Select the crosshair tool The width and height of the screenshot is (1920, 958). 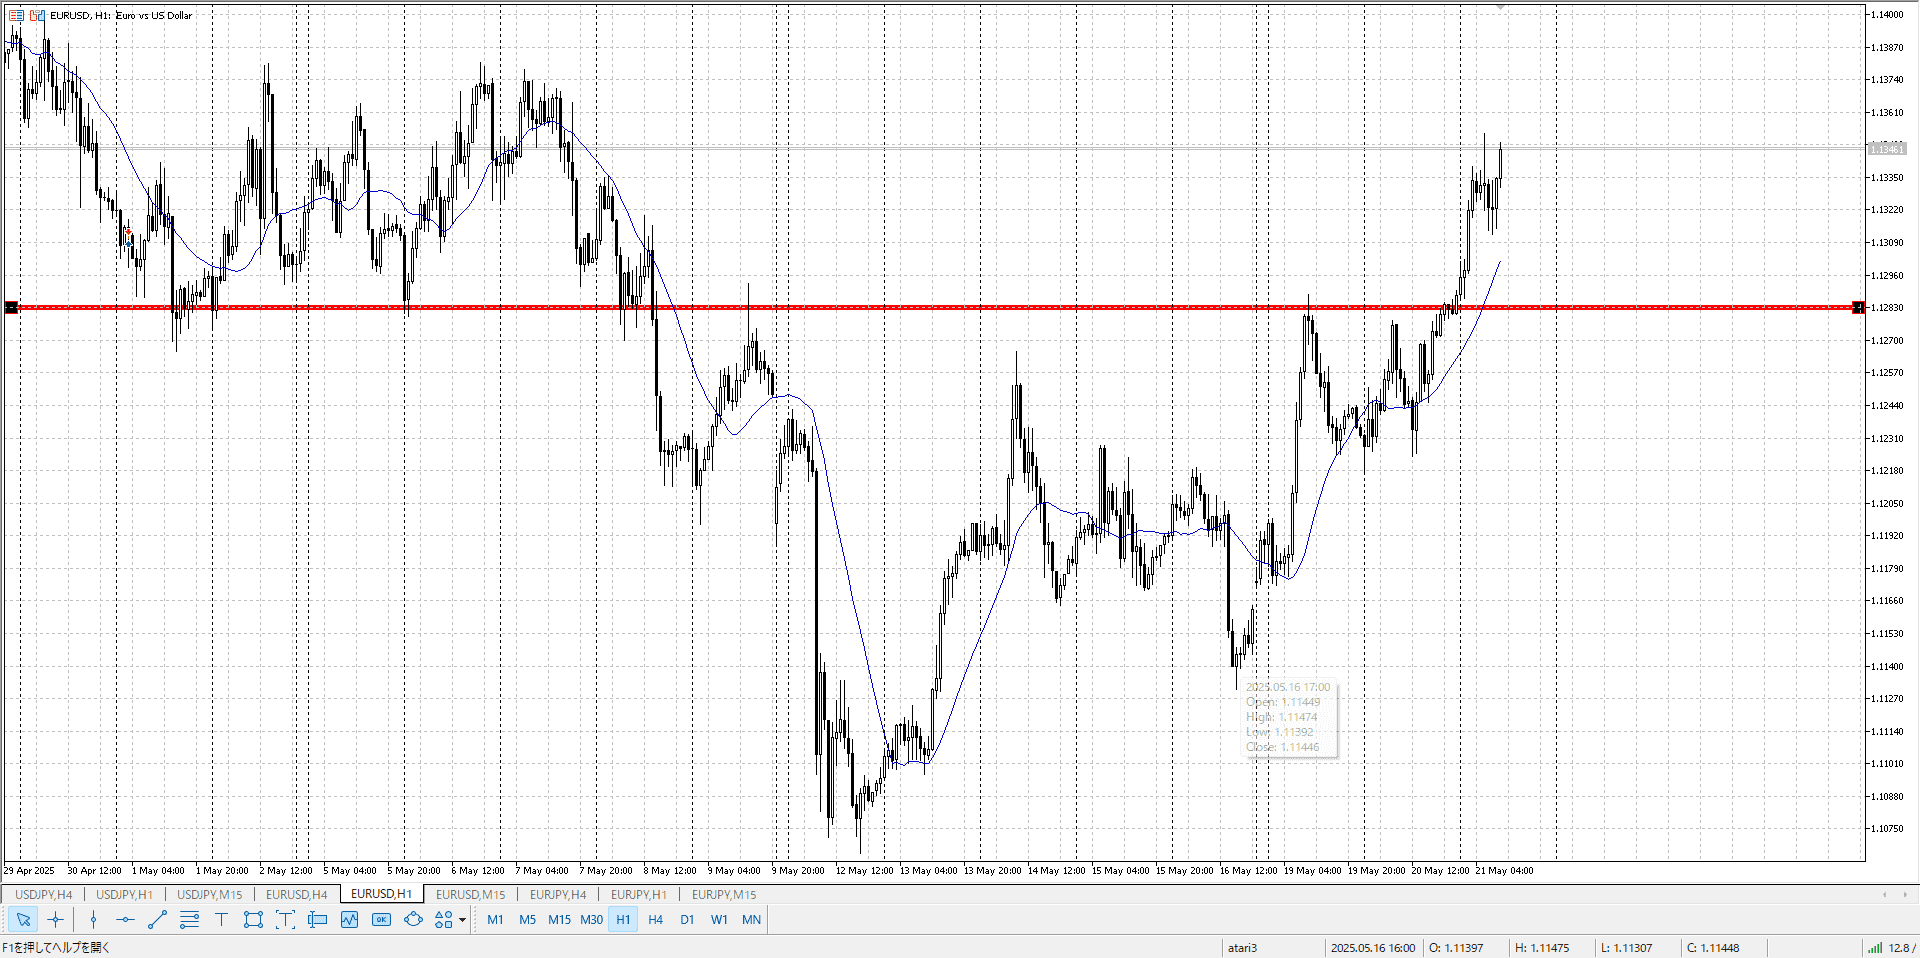pos(55,920)
